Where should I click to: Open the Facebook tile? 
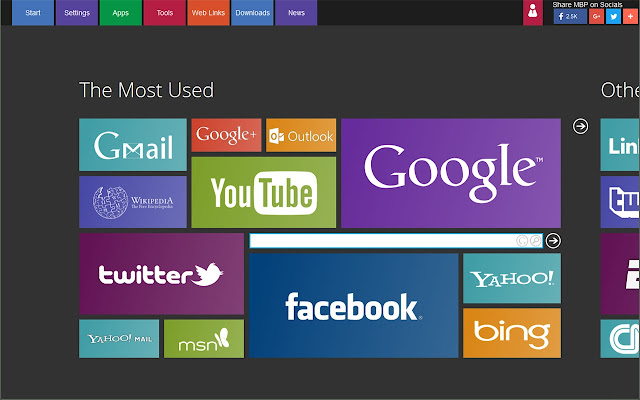click(x=353, y=305)
